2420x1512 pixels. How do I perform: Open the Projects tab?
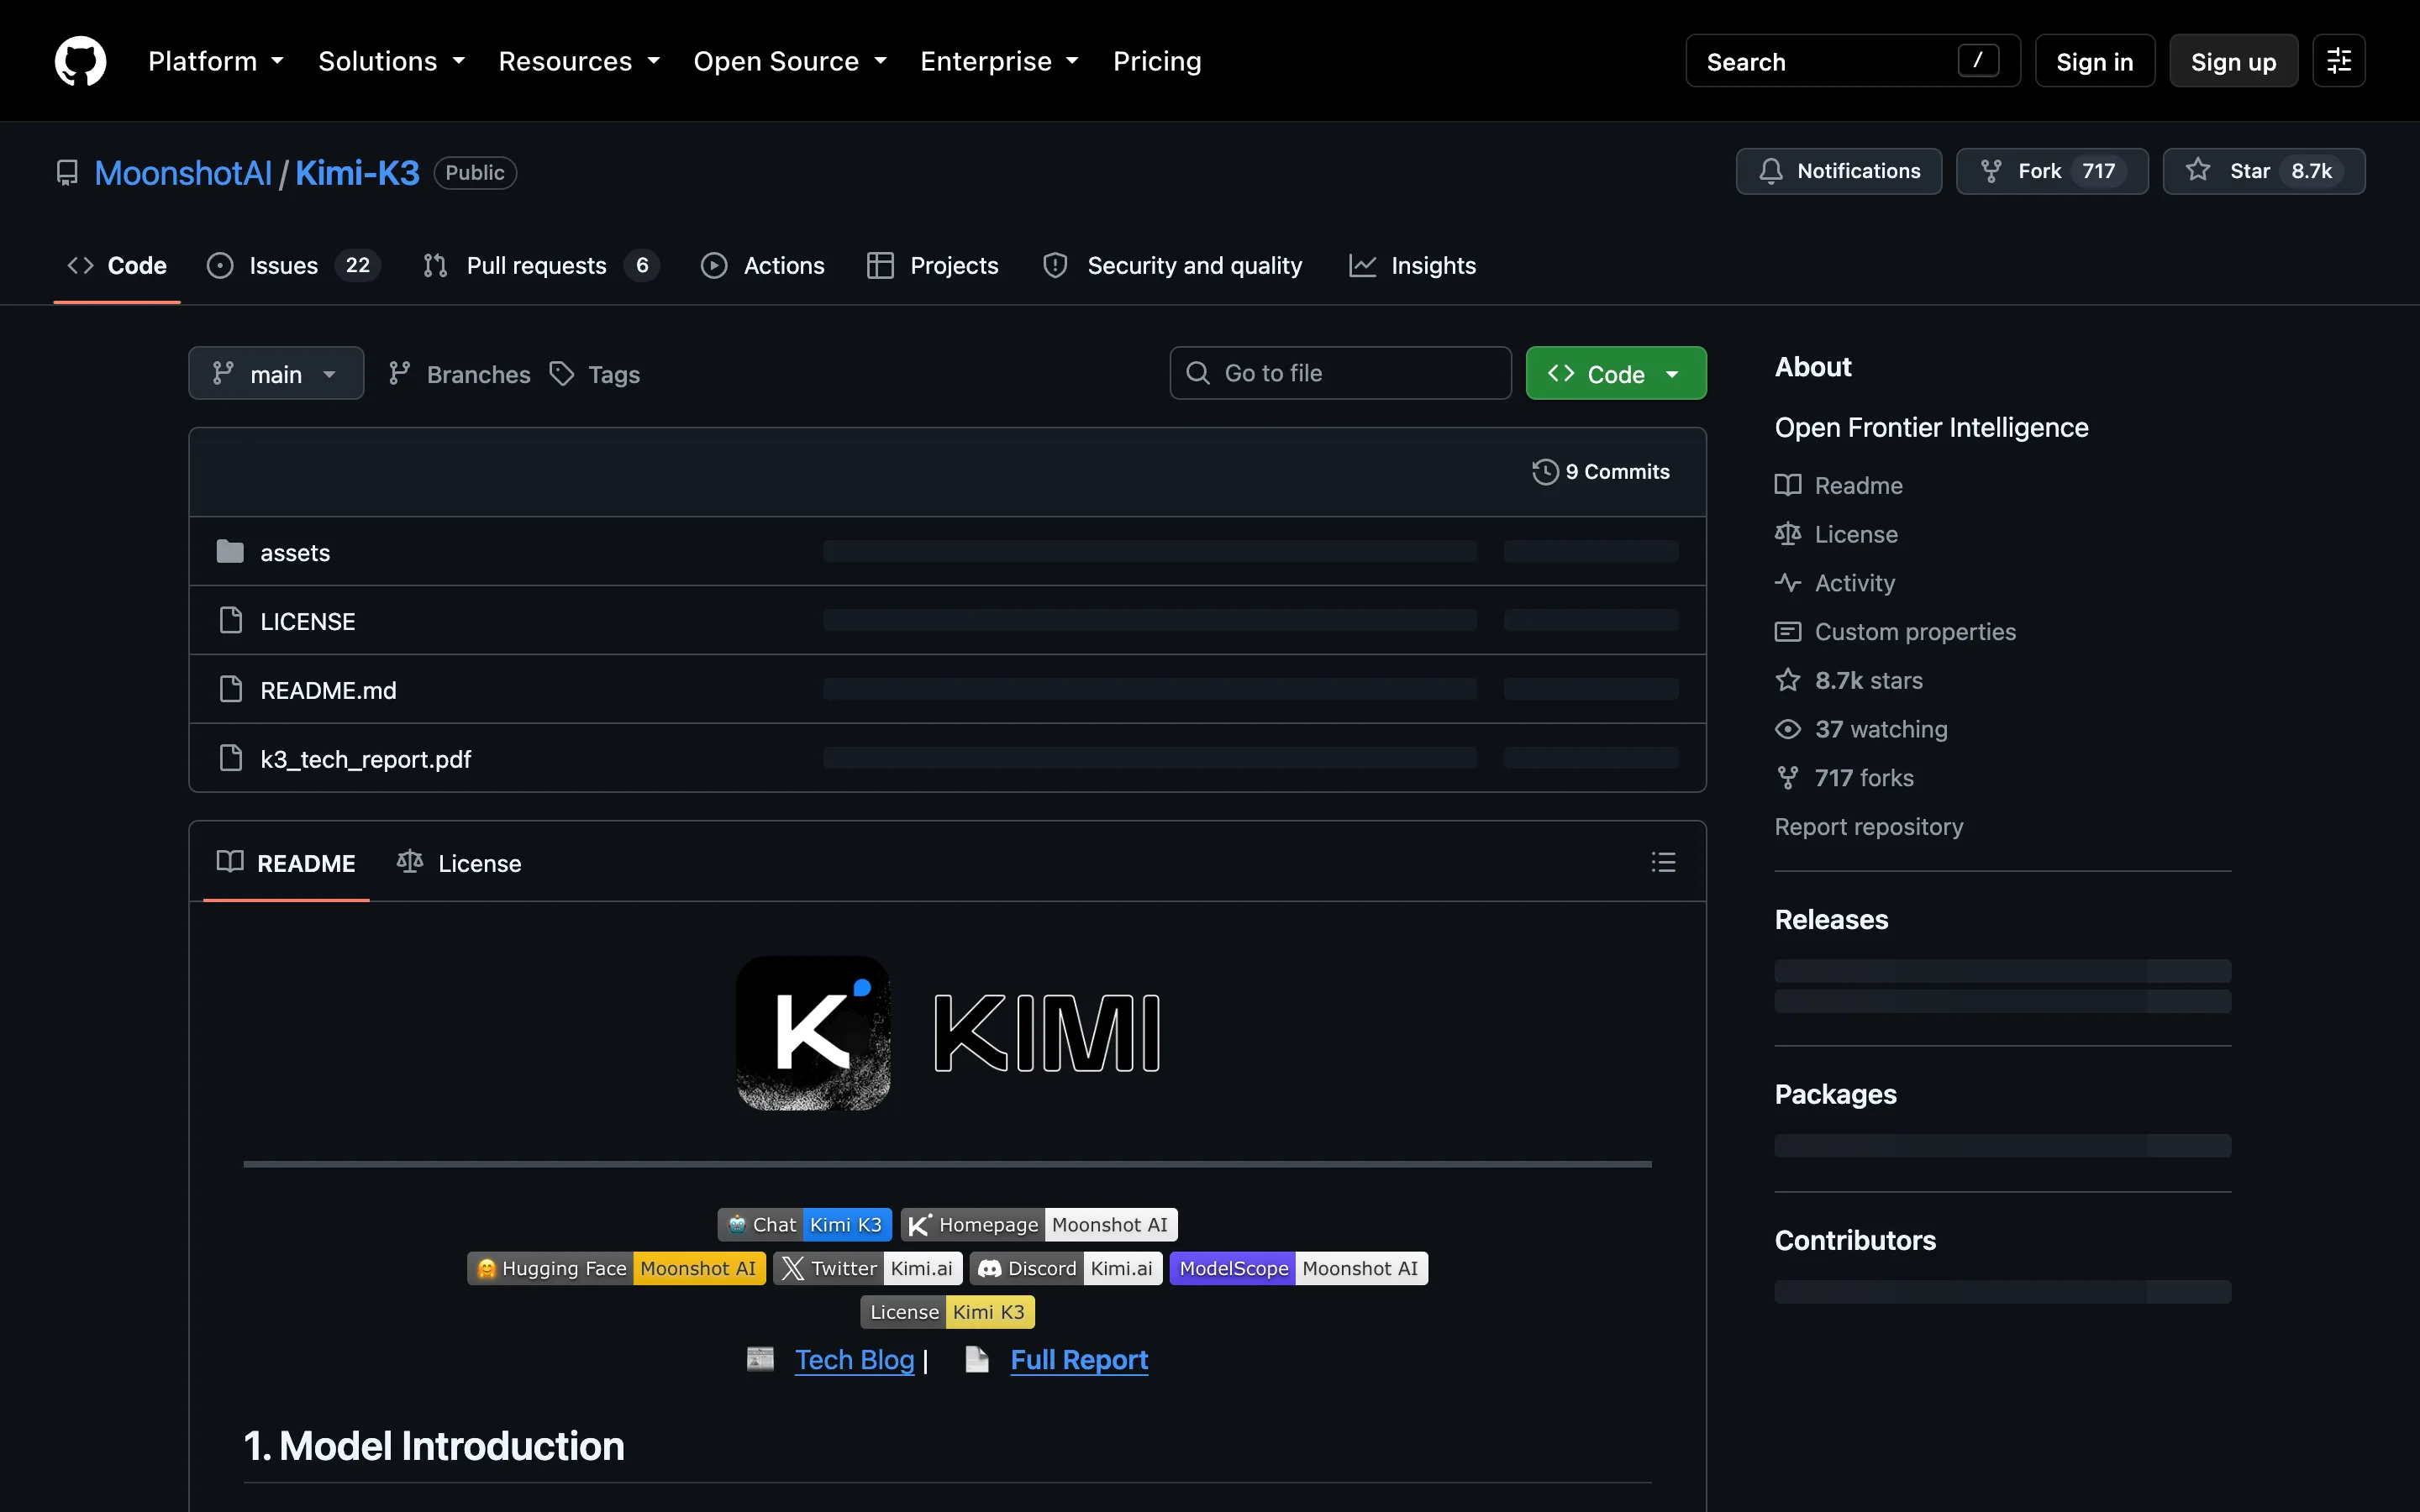(x=933, y=265)
